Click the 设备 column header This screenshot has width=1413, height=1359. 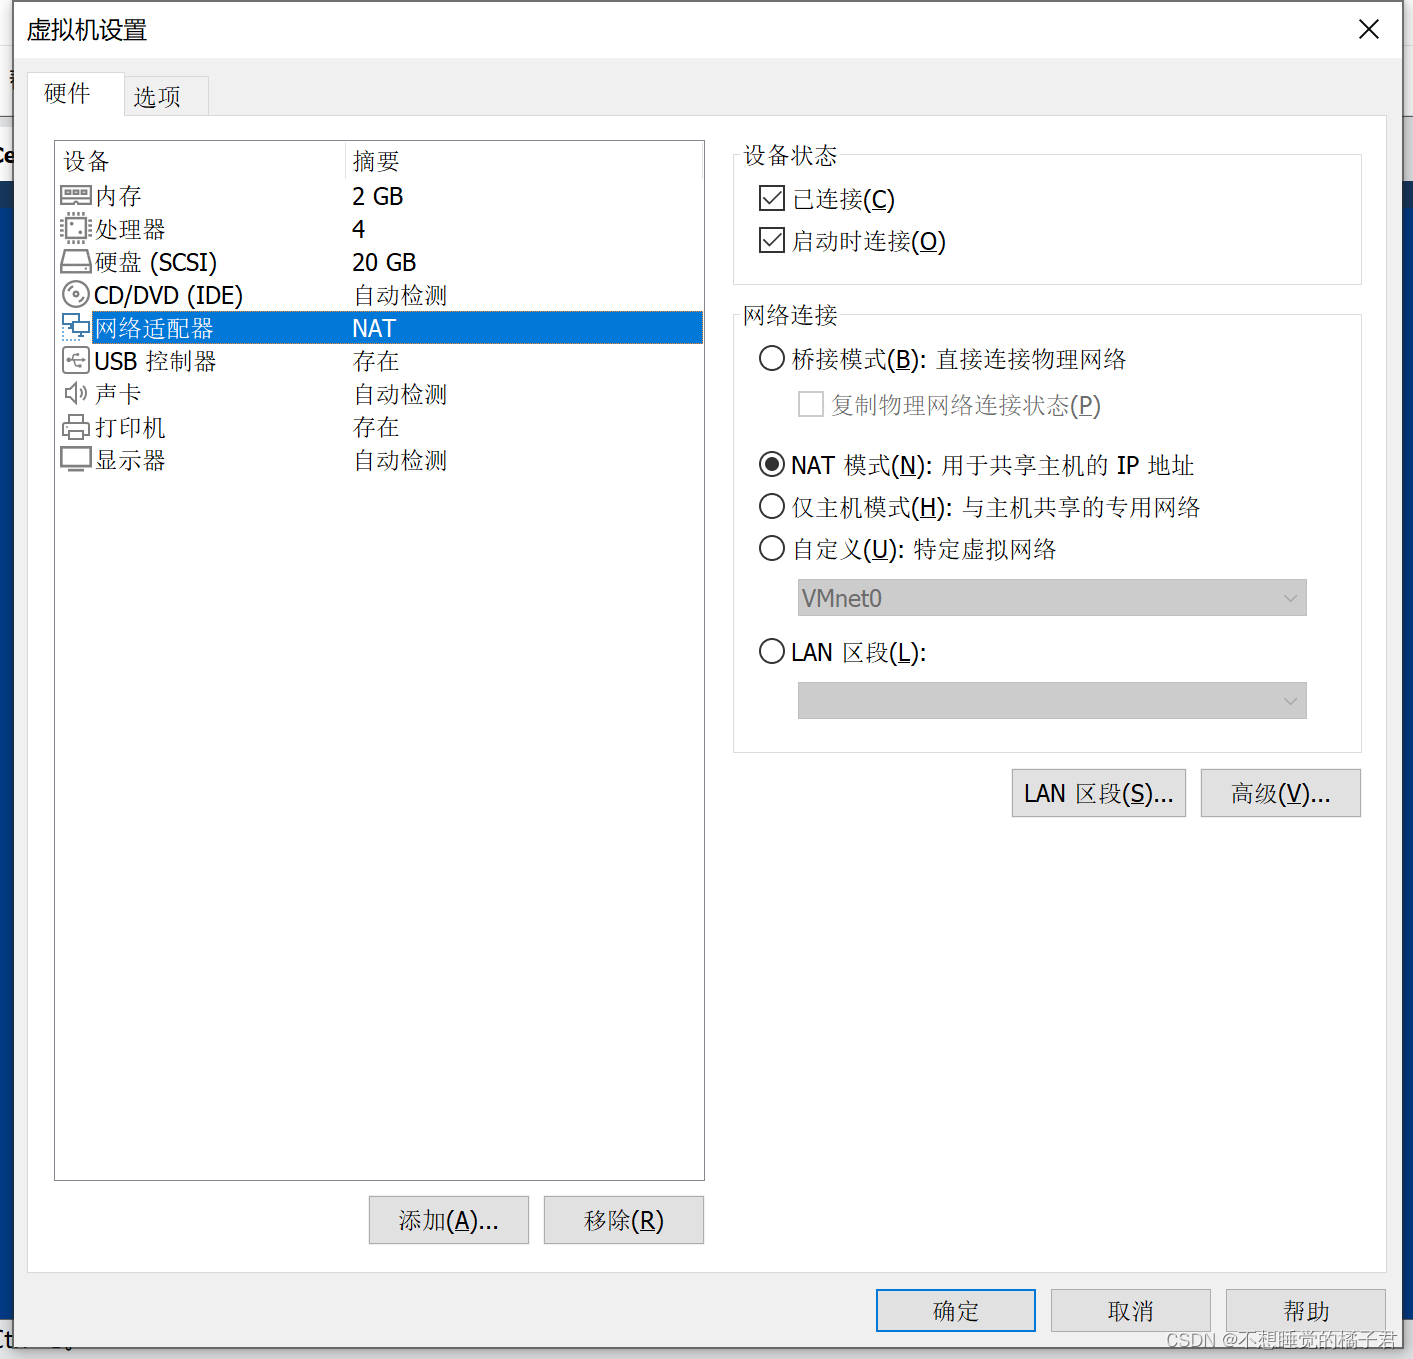pos(86,161)
